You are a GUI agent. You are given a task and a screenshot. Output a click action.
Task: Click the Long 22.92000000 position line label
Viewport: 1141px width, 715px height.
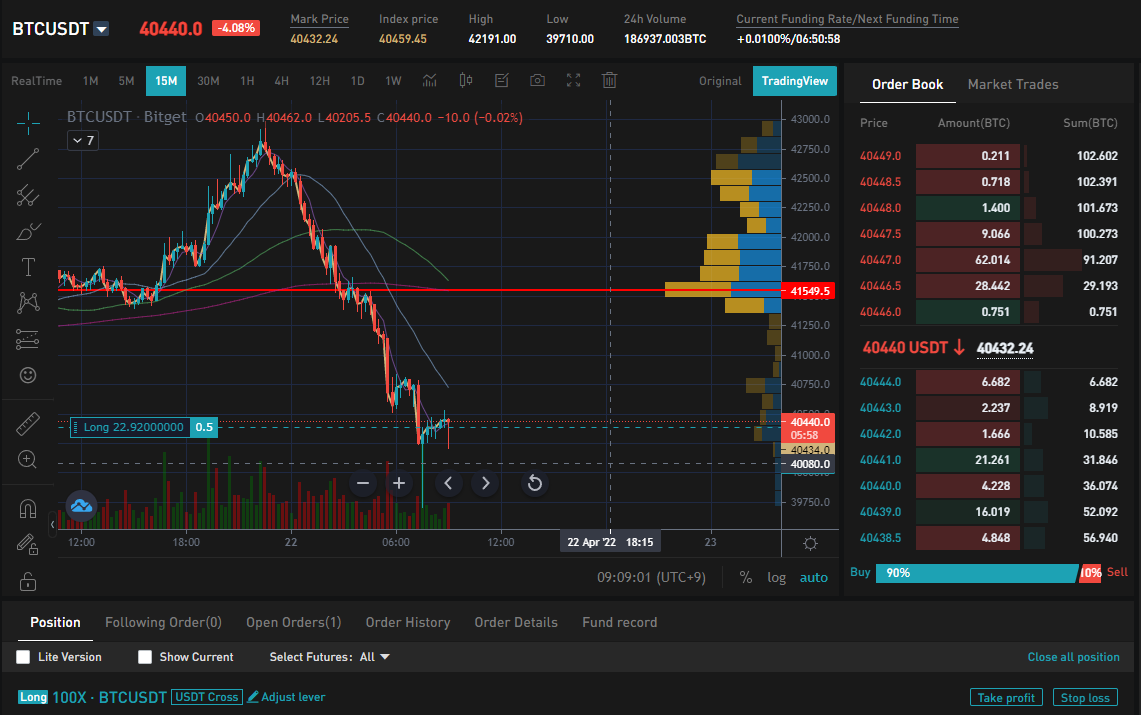click(143, 427)
